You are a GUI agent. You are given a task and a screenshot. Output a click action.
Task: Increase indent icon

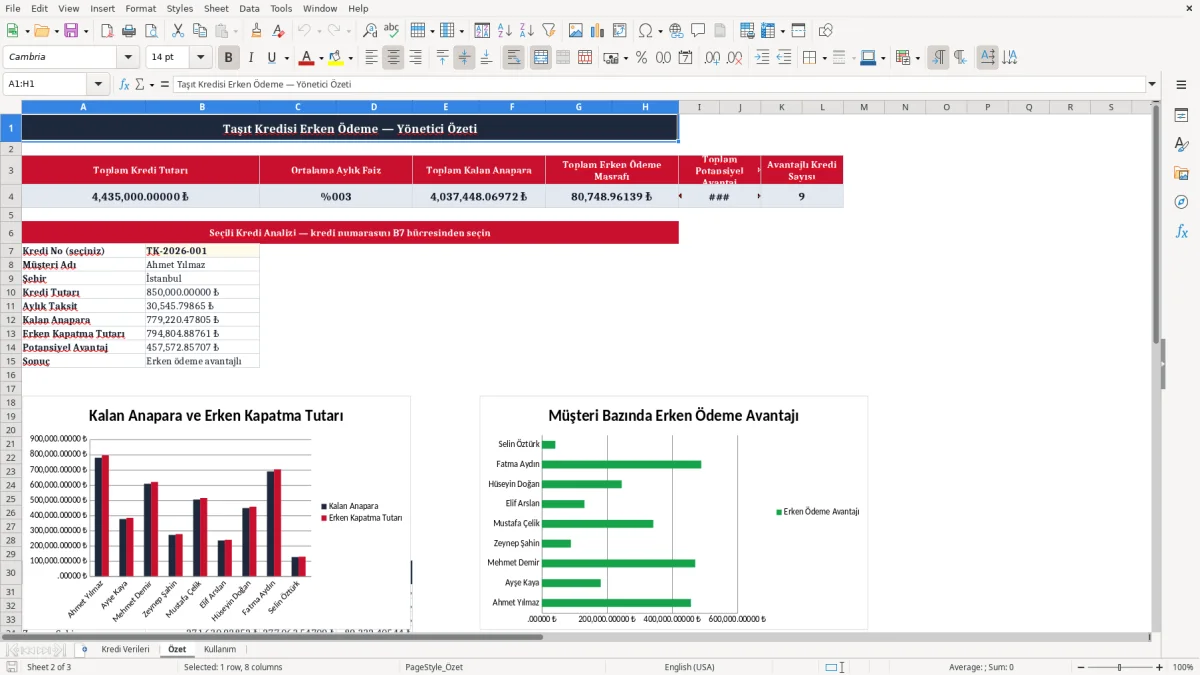click(762, 58)
